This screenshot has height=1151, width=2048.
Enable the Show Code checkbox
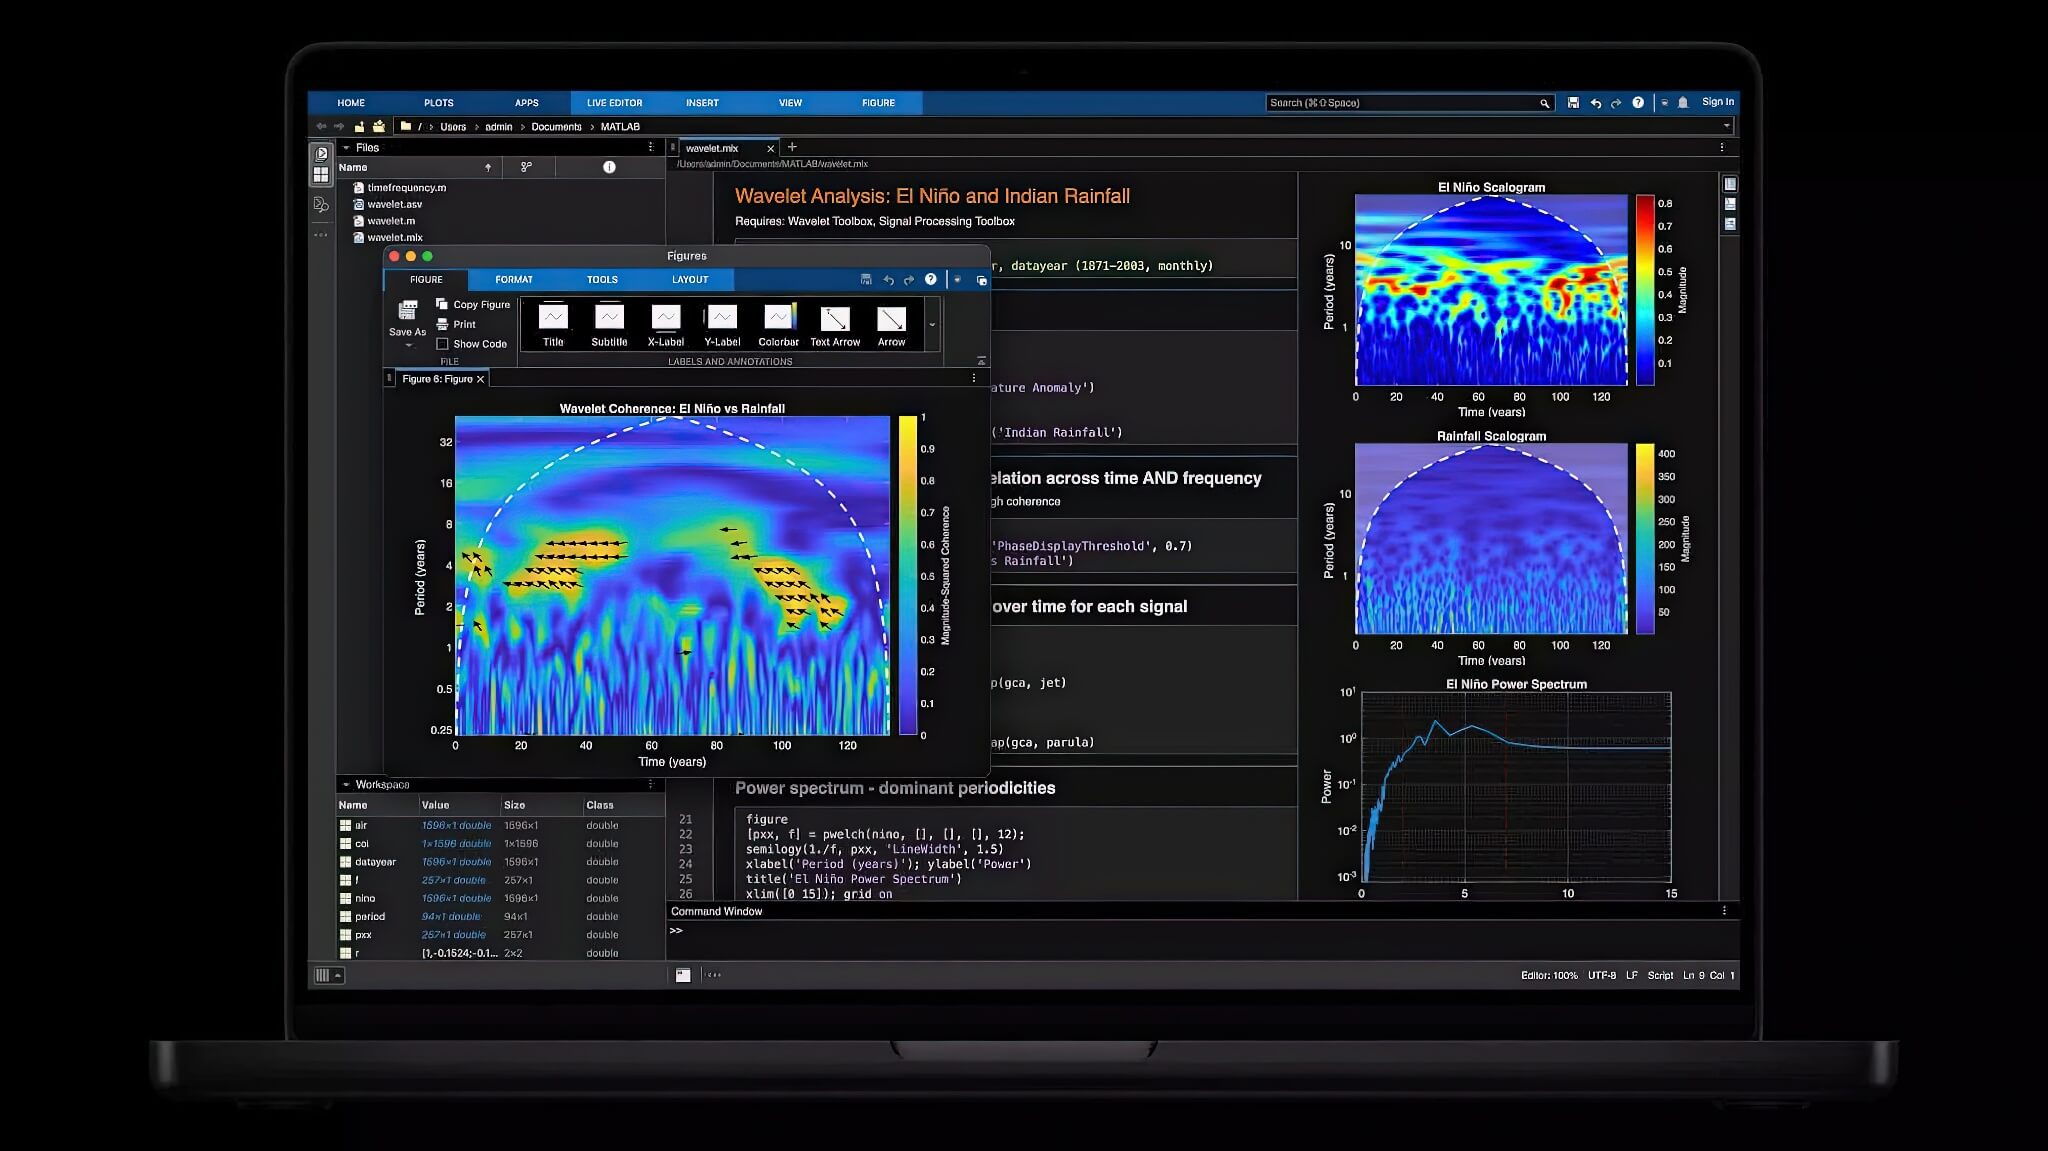coord(442,344)
